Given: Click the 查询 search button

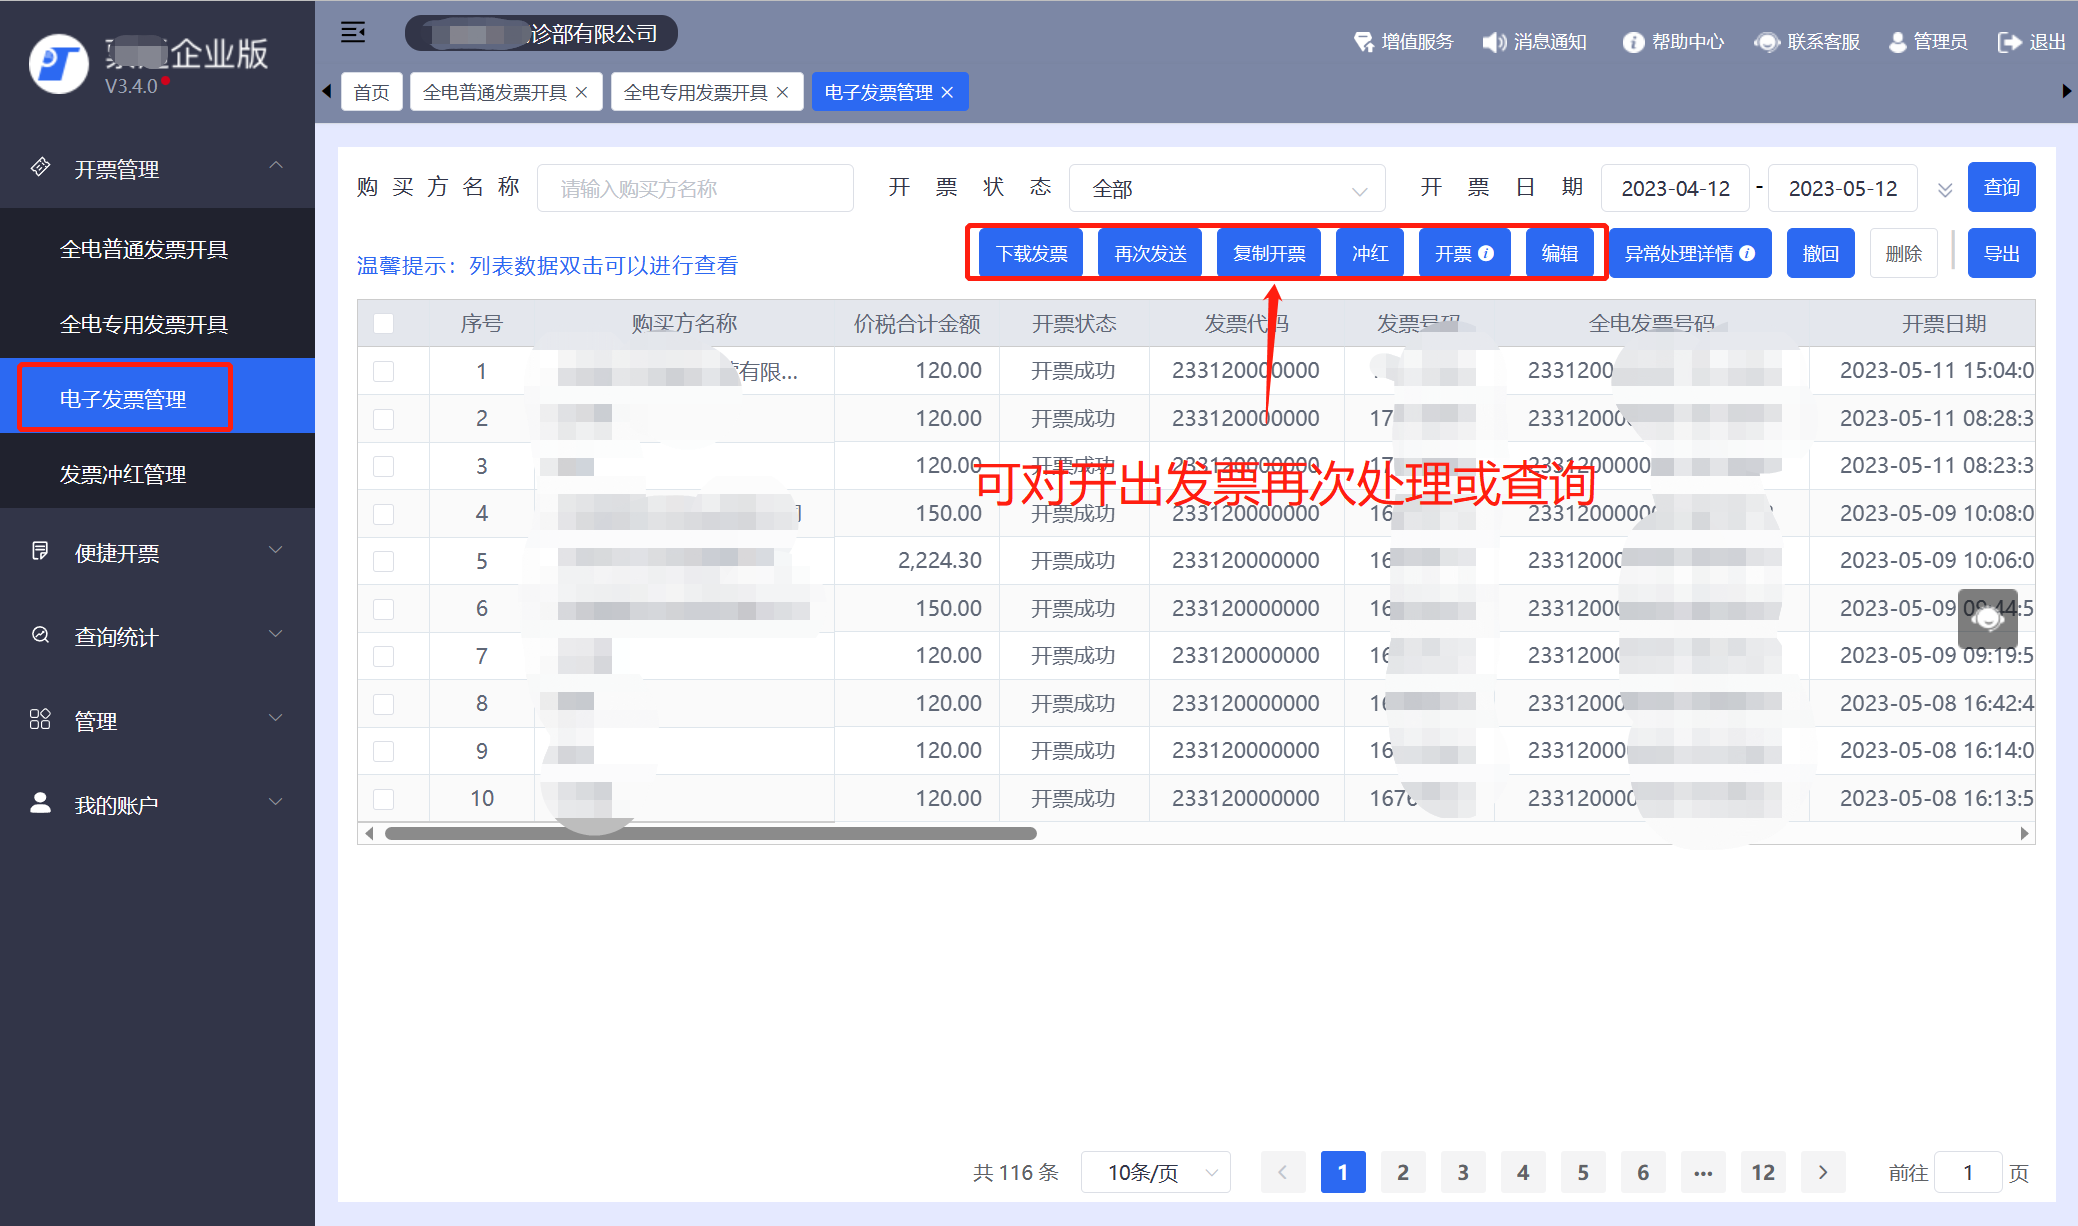Looking at the screenshot, I should tap(2002, 187).
